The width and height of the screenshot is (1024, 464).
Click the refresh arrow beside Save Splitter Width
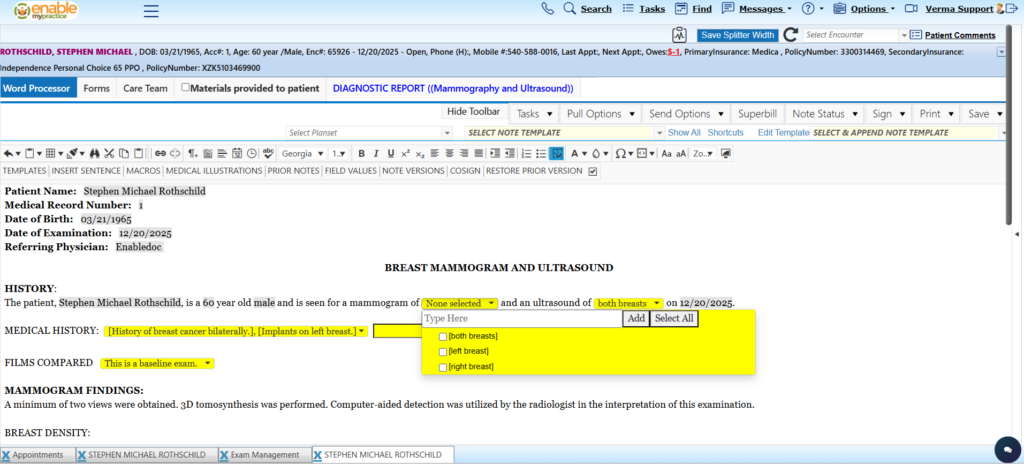[x=790, y=35]
